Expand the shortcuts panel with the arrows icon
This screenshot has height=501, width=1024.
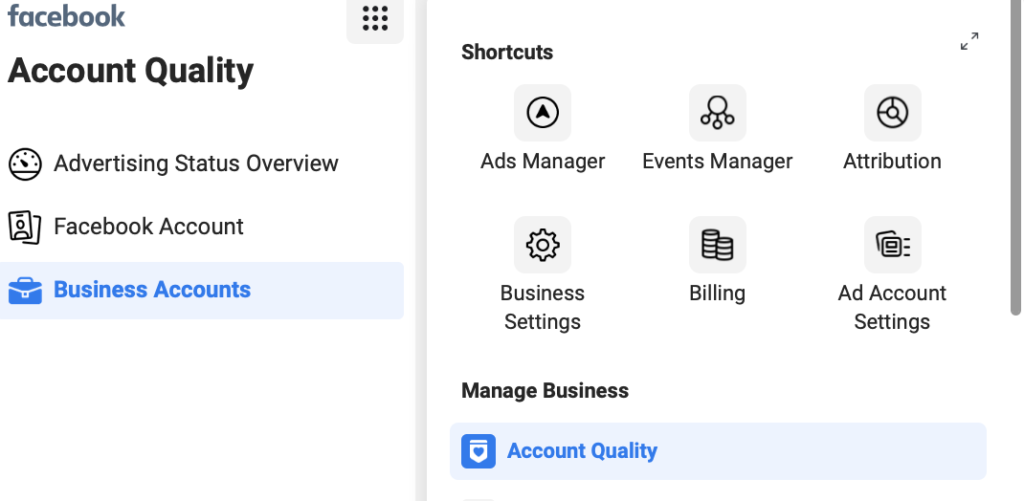pos(969,42)
